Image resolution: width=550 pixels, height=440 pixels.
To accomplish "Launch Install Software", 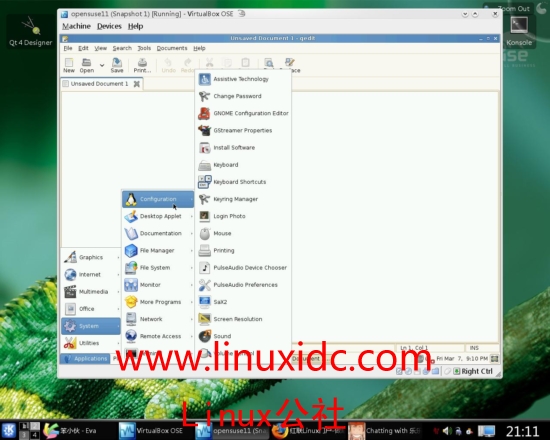I will tap(243, 148).
